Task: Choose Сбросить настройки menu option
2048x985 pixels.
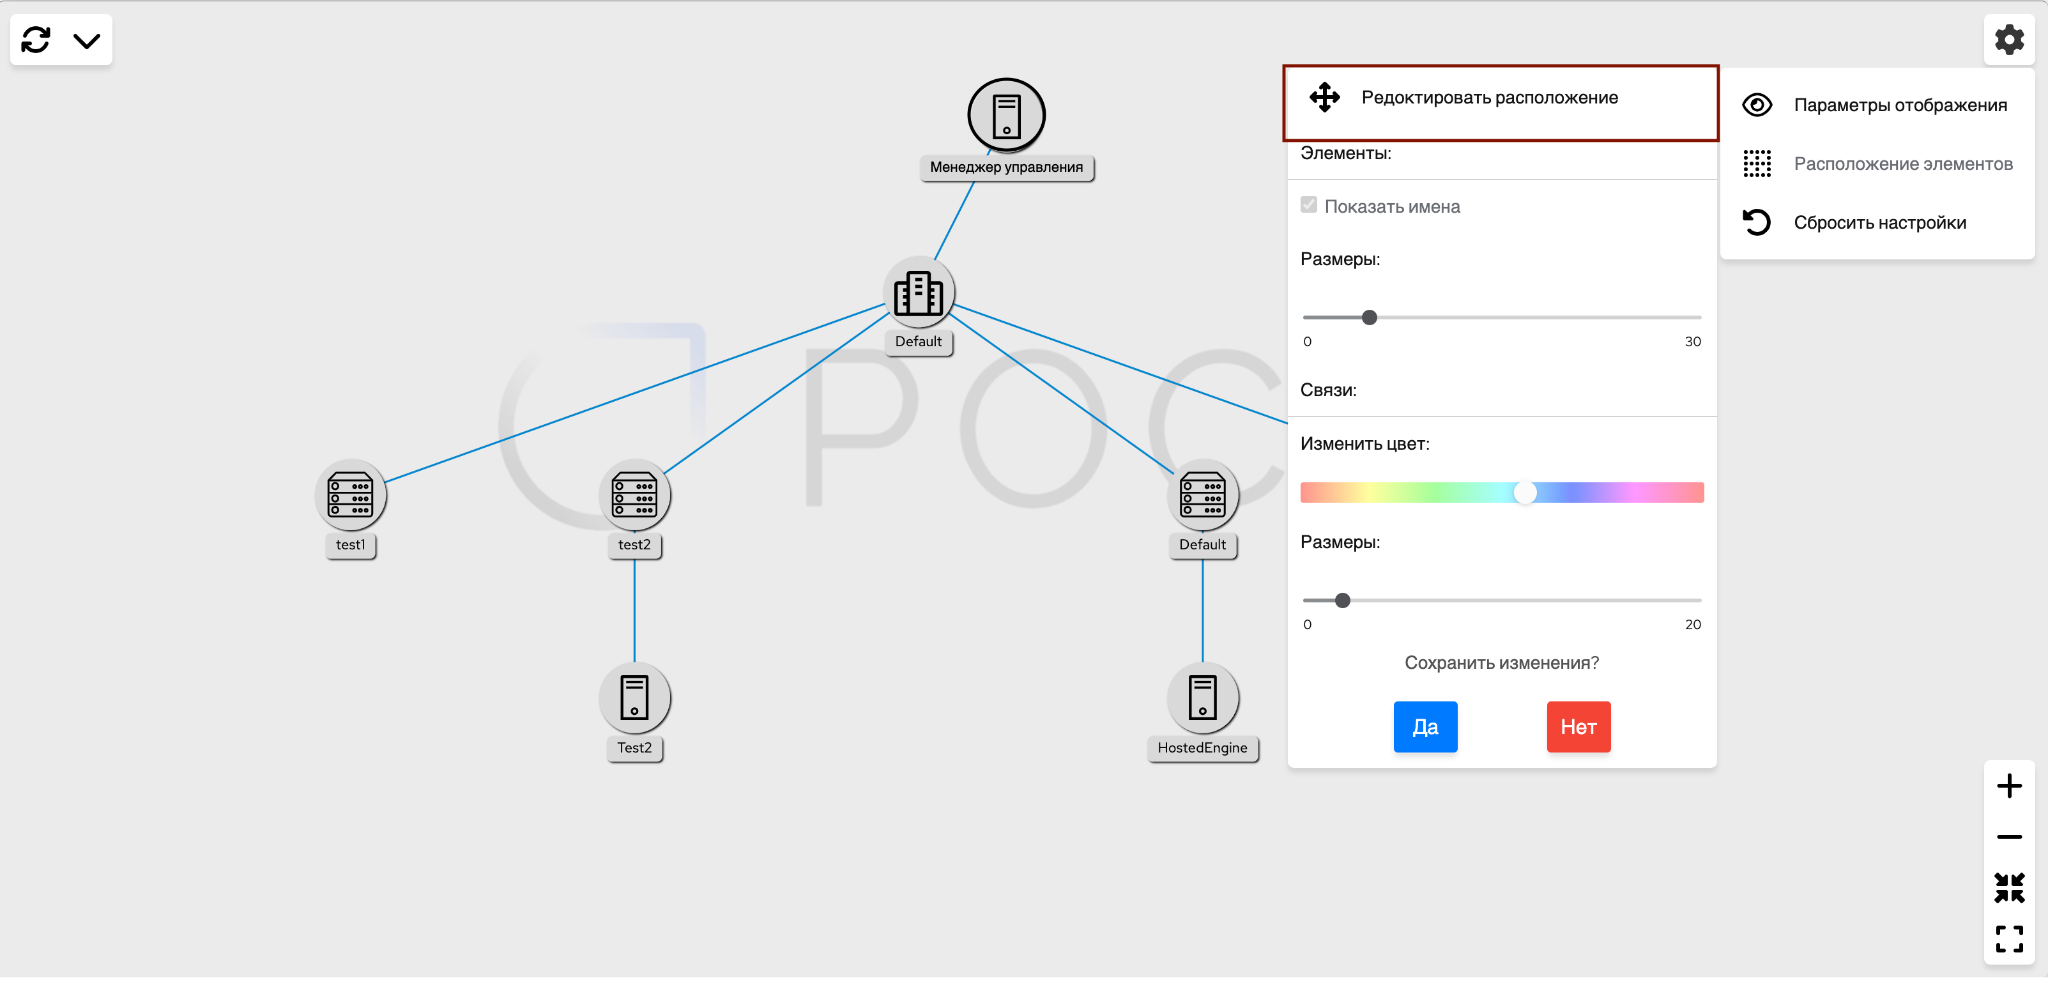Action: tap(1879, 223)
